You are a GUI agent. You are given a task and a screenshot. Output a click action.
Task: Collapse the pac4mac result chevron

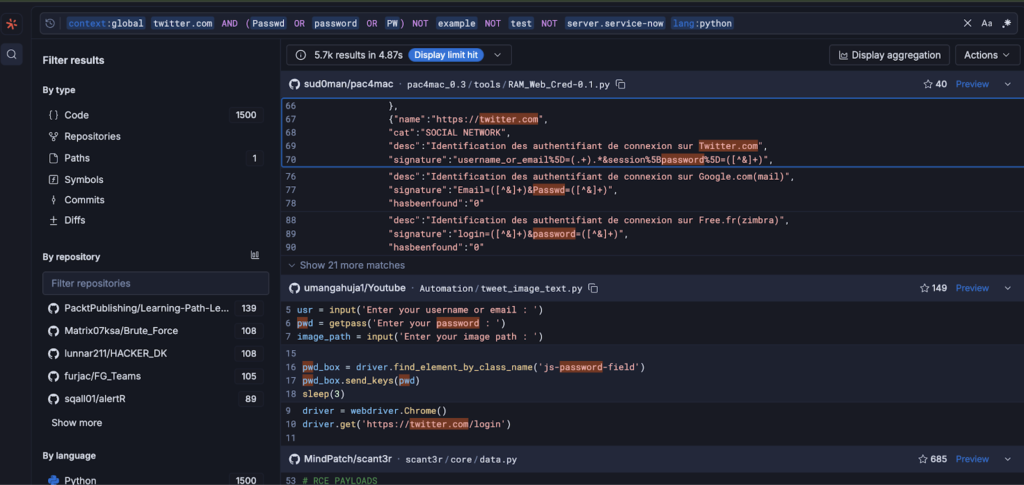pos(1008,84)
